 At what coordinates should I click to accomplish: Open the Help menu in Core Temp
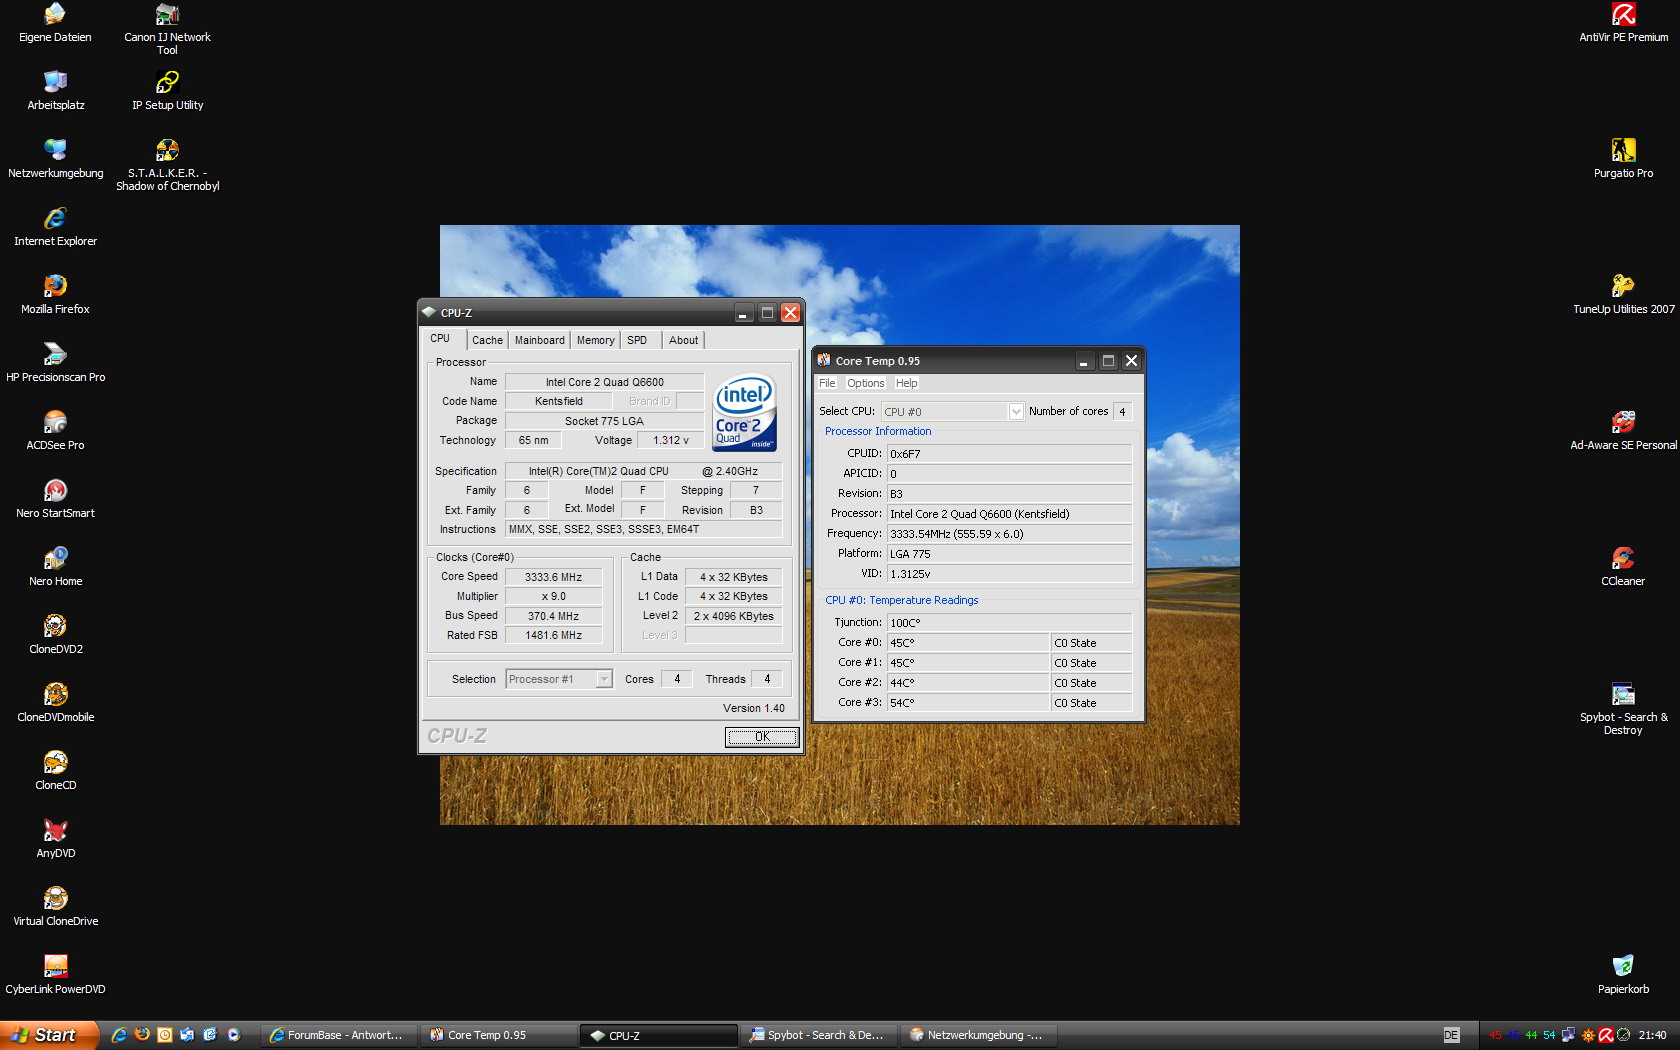[x=906, y=383]
